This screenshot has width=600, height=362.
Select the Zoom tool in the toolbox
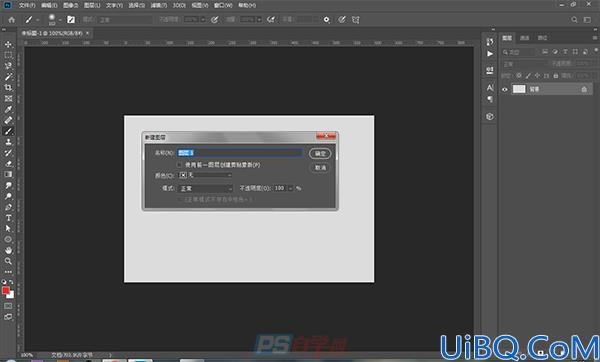click(8, 261)
